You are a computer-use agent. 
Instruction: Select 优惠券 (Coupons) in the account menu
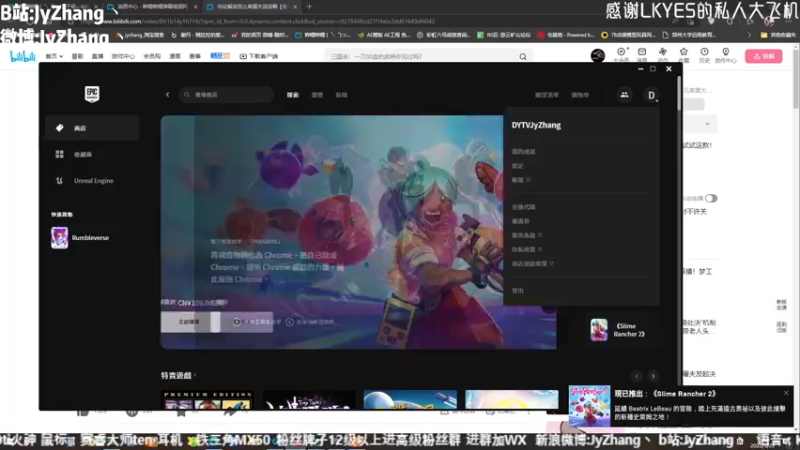coord(521,221)
